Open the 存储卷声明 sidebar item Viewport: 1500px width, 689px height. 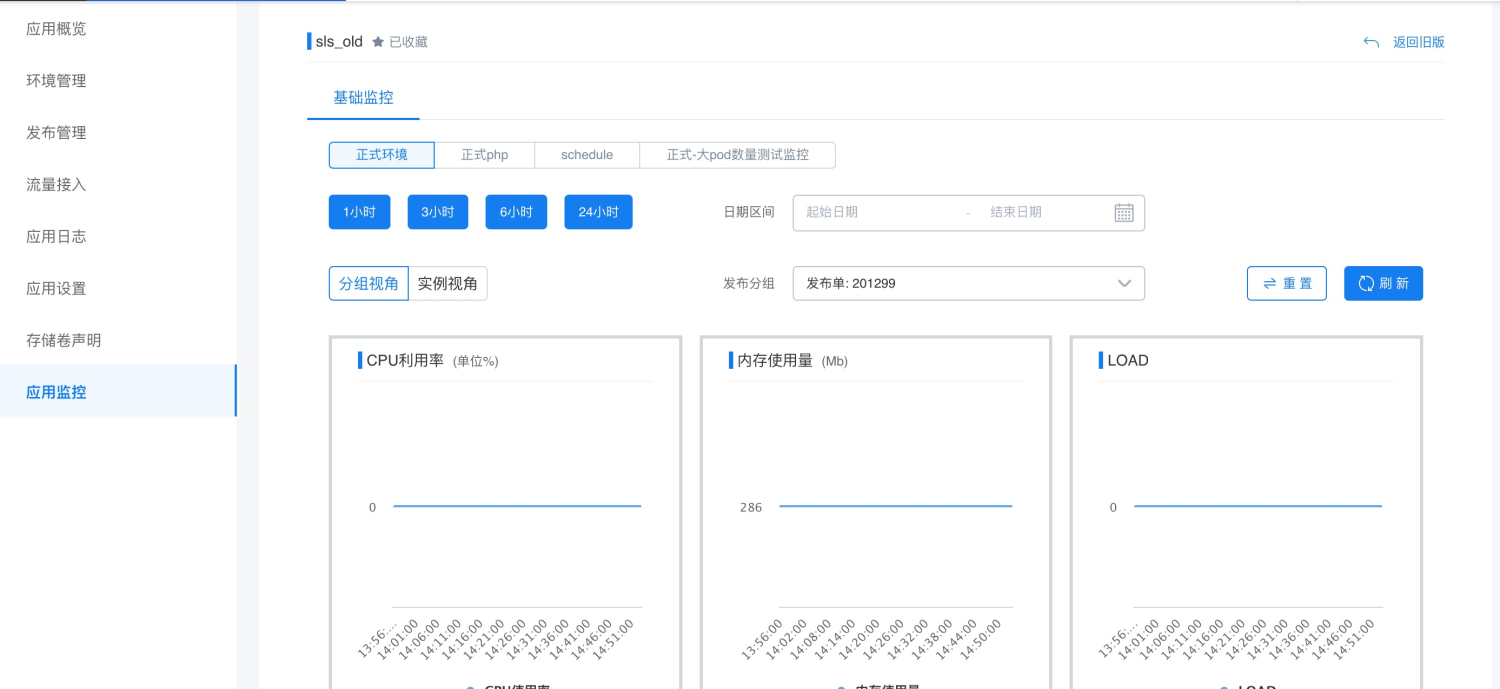[x=118, y=340]
